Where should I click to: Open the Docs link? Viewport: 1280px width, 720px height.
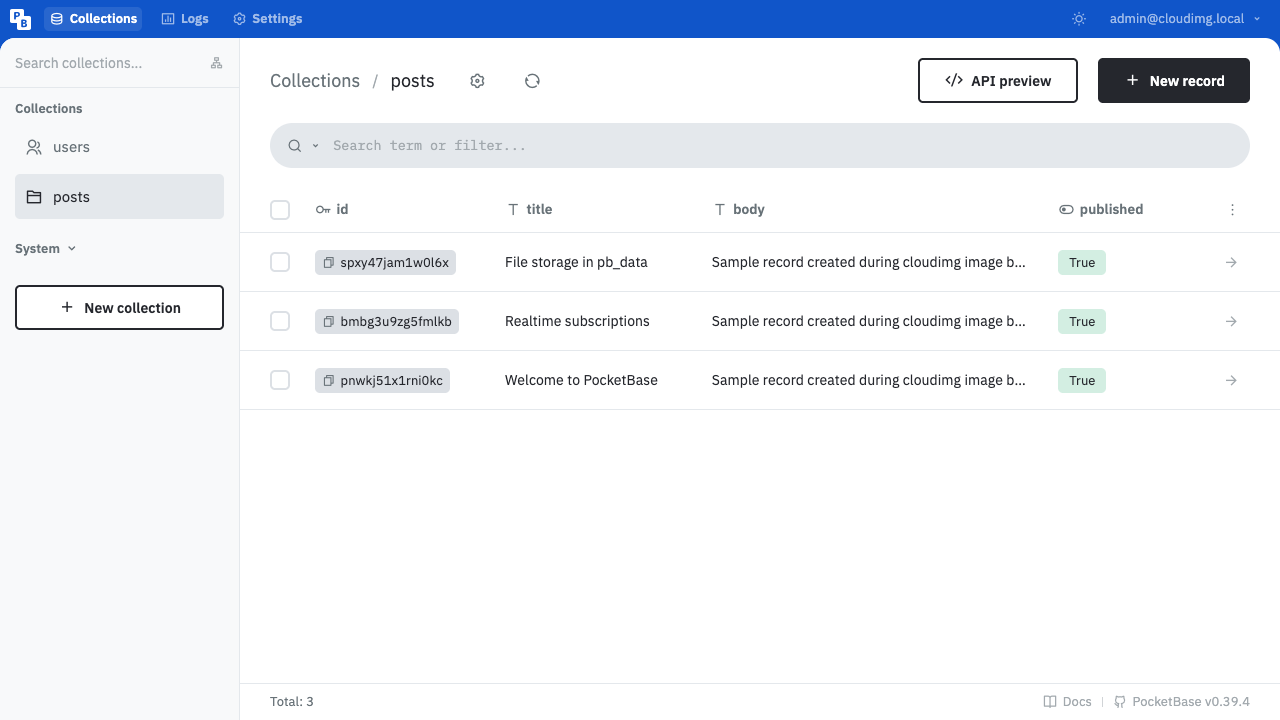1067,702
